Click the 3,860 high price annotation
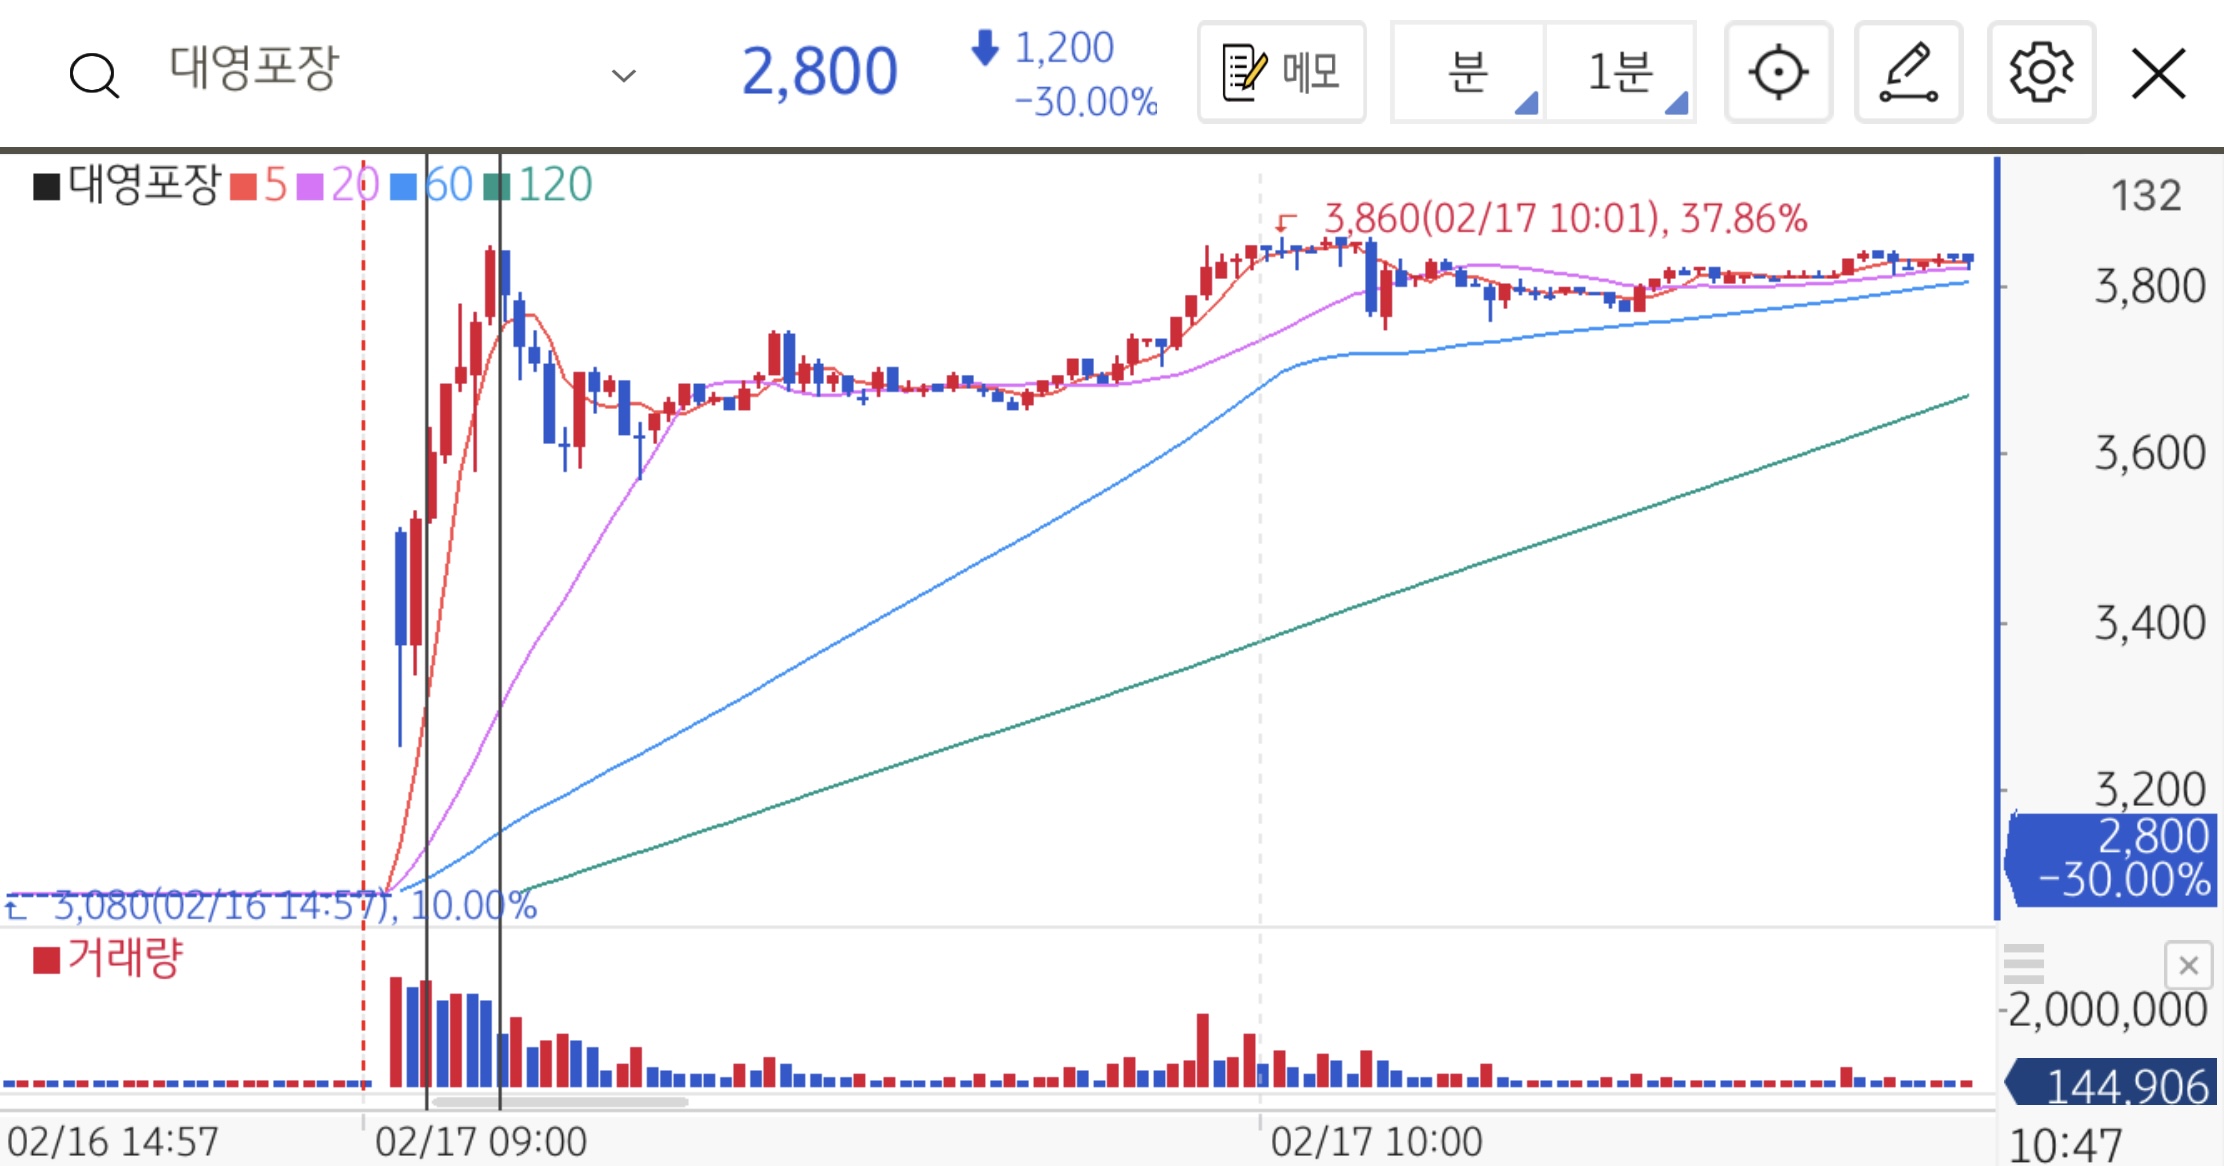 1565,218
